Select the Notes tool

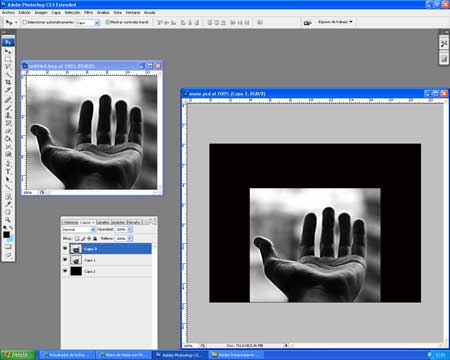(8, 196)
